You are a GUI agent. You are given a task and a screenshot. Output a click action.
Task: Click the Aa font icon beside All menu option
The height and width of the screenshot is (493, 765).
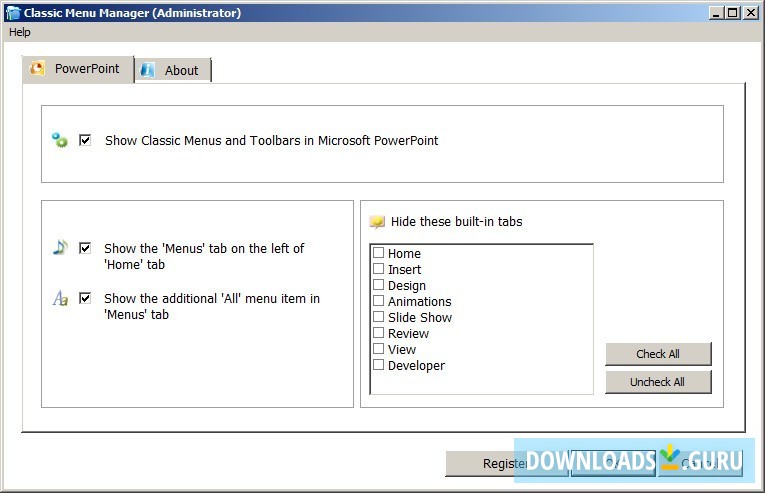[x=60, y=298]
